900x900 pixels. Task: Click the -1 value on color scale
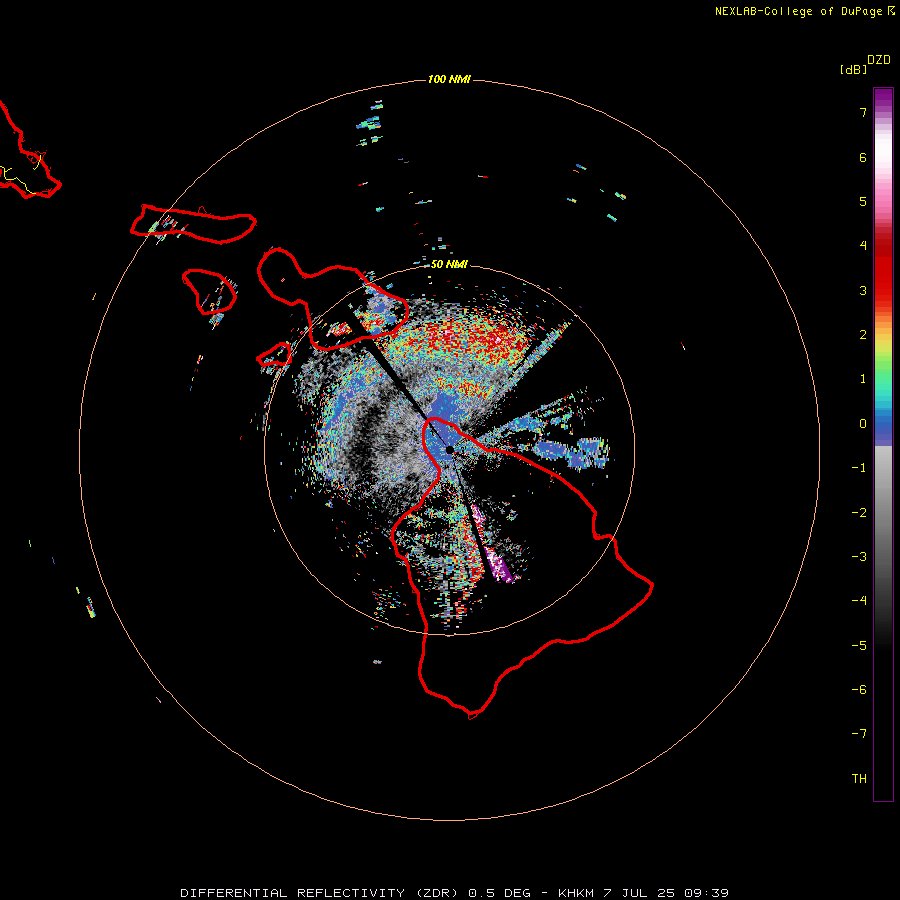coord(859,468)
